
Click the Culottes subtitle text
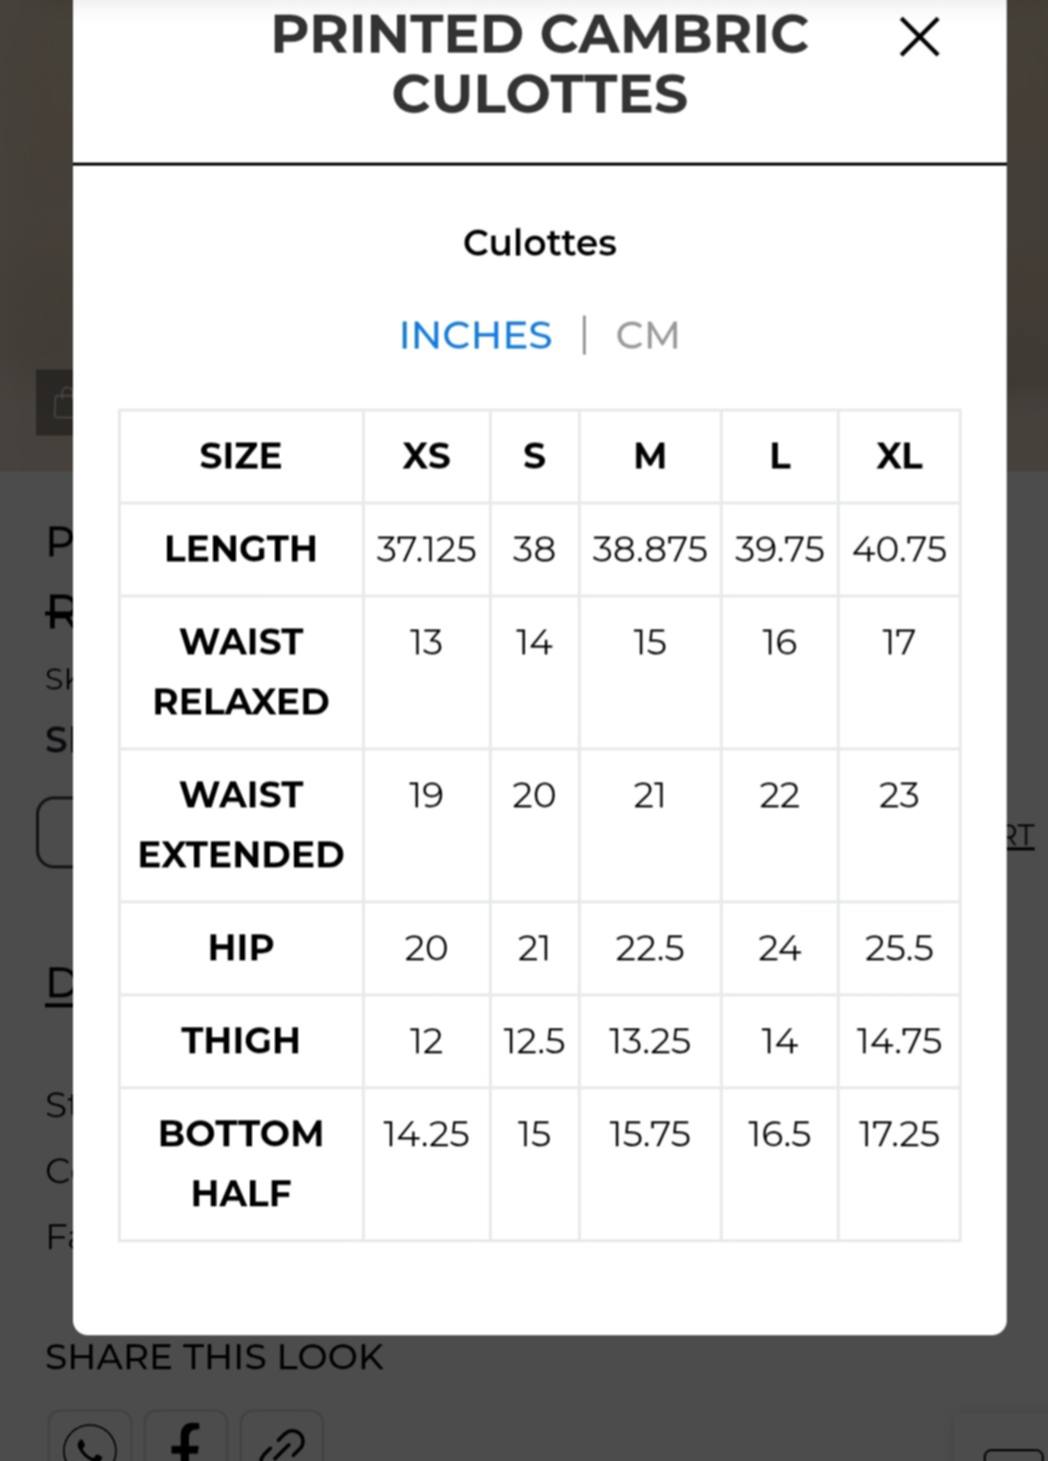tap(539, 243)
